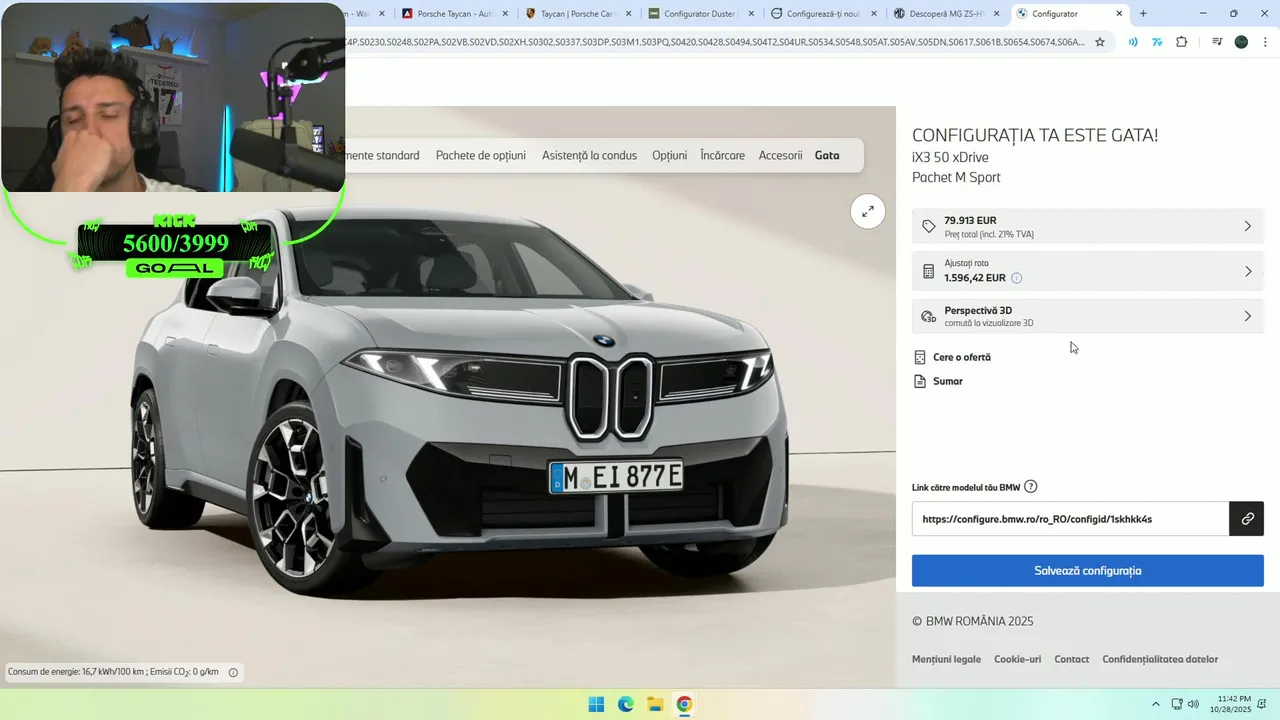
Task: Open Mențiuni legale footer link
Action: (946, 659)
